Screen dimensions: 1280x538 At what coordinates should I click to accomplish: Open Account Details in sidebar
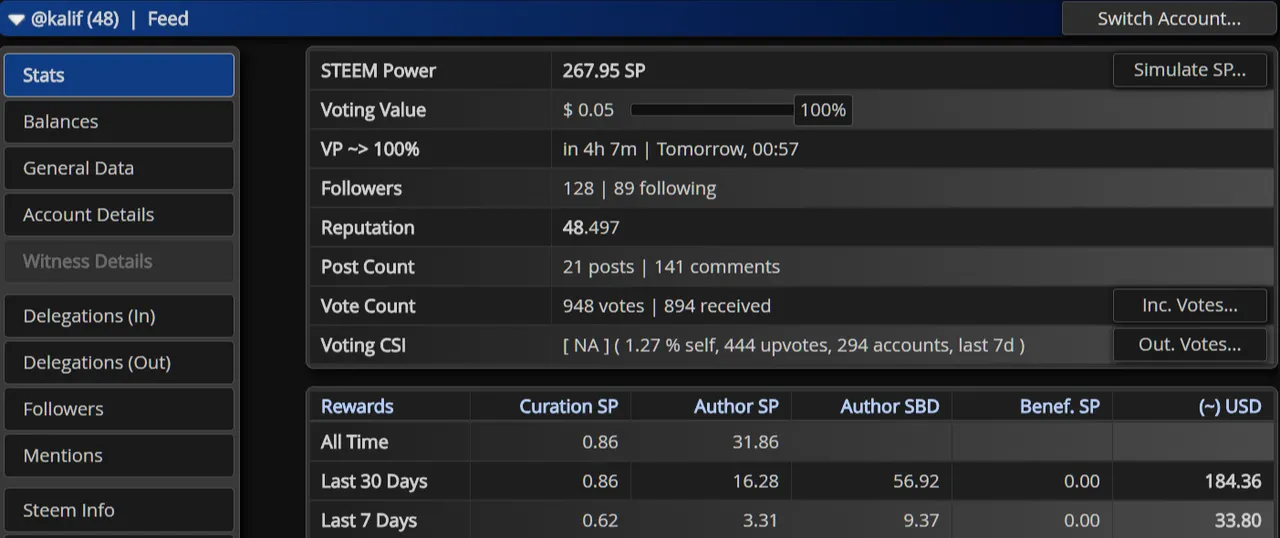point(119,215)
